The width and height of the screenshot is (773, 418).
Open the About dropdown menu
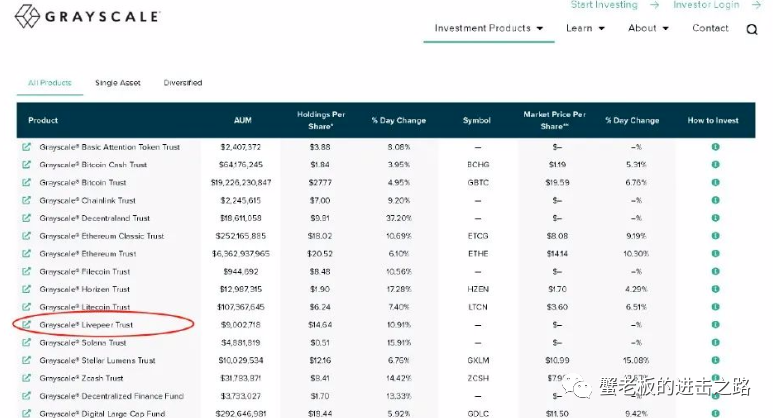pyautogui.click(x=648, y=28)
